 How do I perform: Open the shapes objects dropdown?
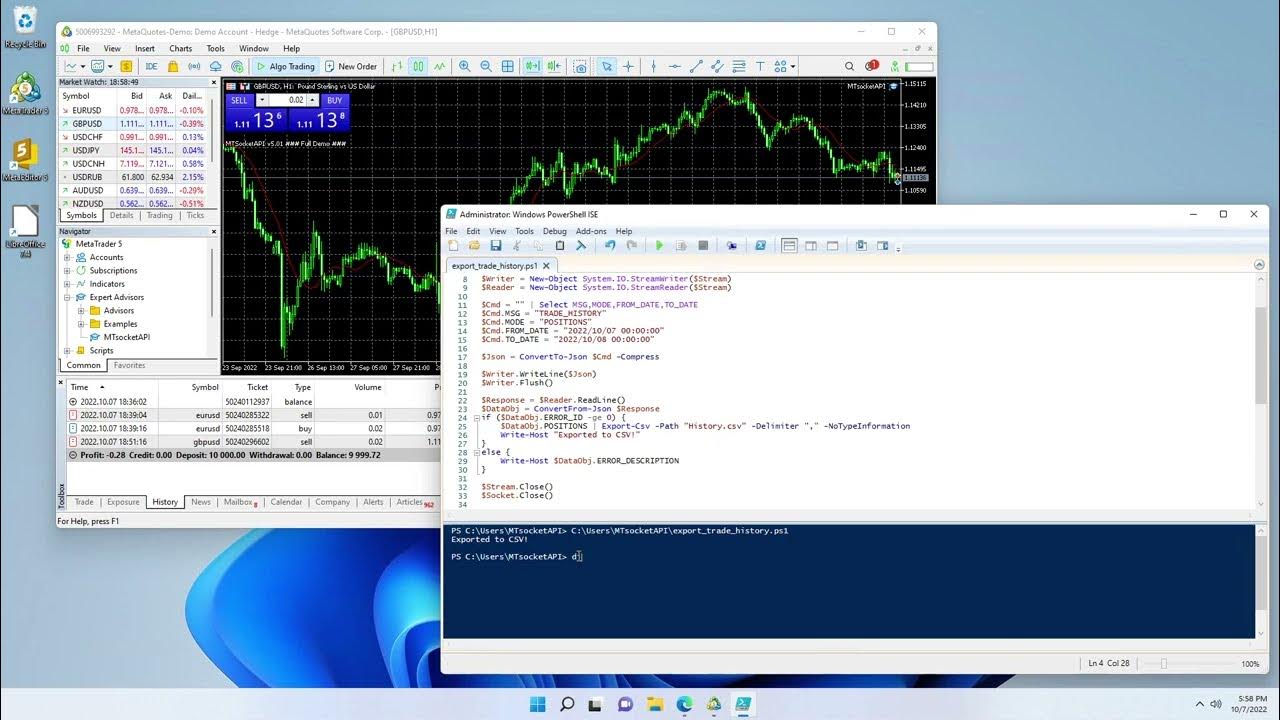[793, 66]
